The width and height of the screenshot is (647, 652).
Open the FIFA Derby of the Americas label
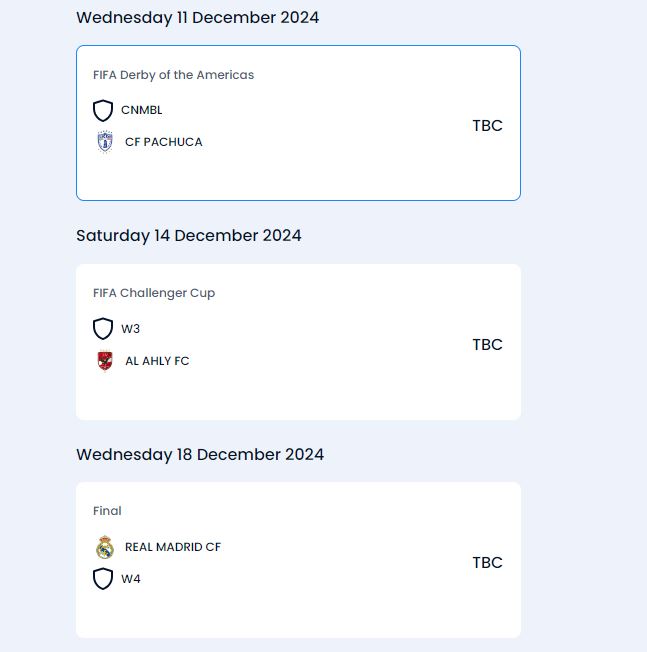pos(173,75)
